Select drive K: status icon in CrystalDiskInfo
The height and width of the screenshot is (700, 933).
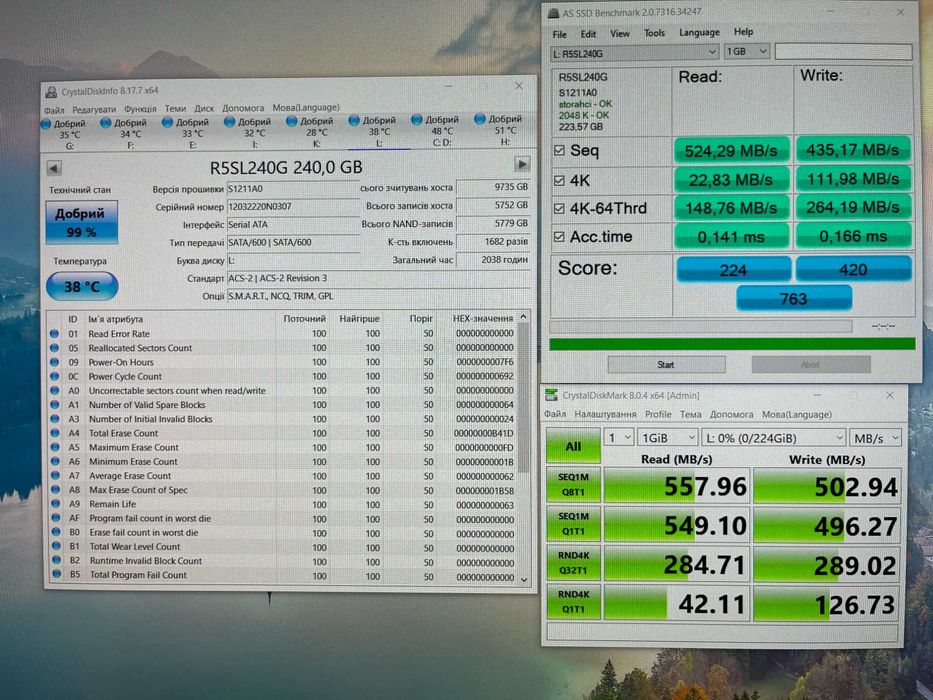tap(292, 121)
